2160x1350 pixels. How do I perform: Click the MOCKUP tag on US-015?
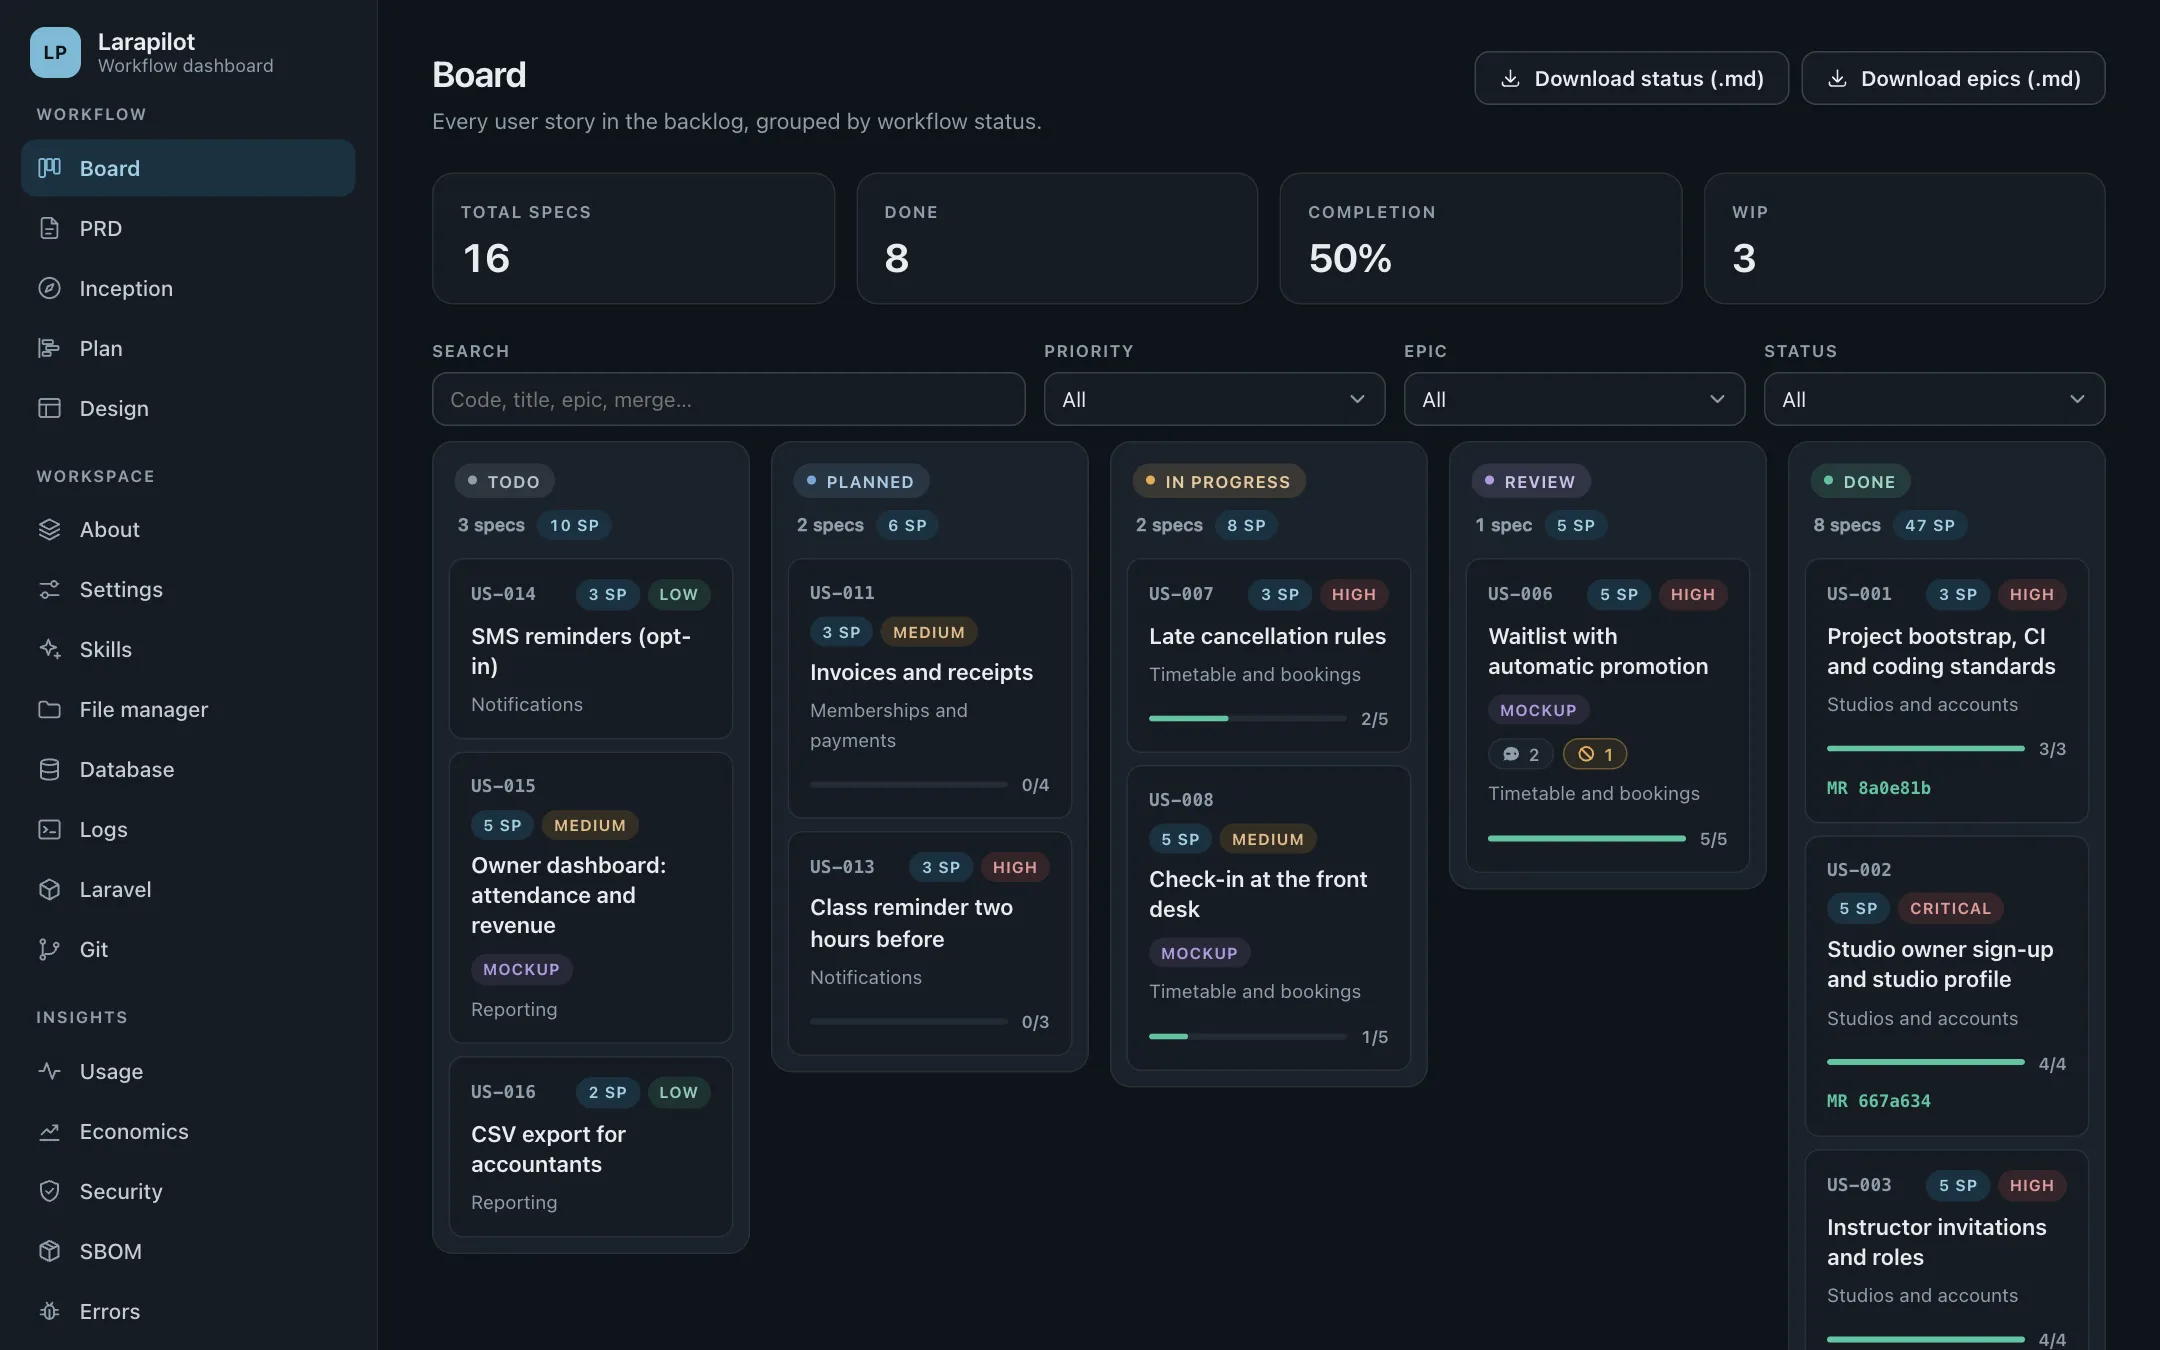521,969
